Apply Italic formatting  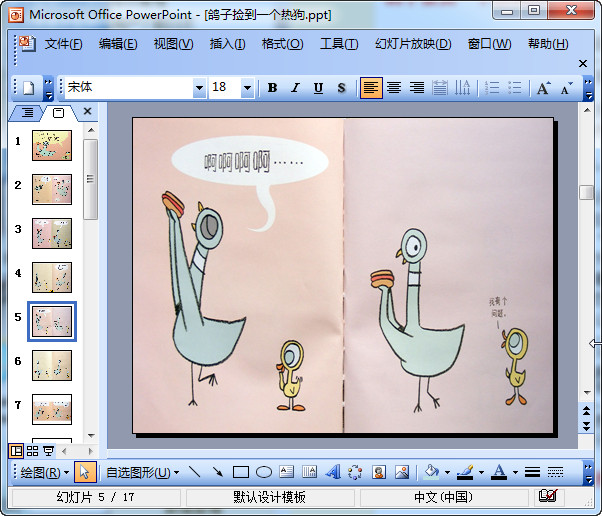click(295, 88)
